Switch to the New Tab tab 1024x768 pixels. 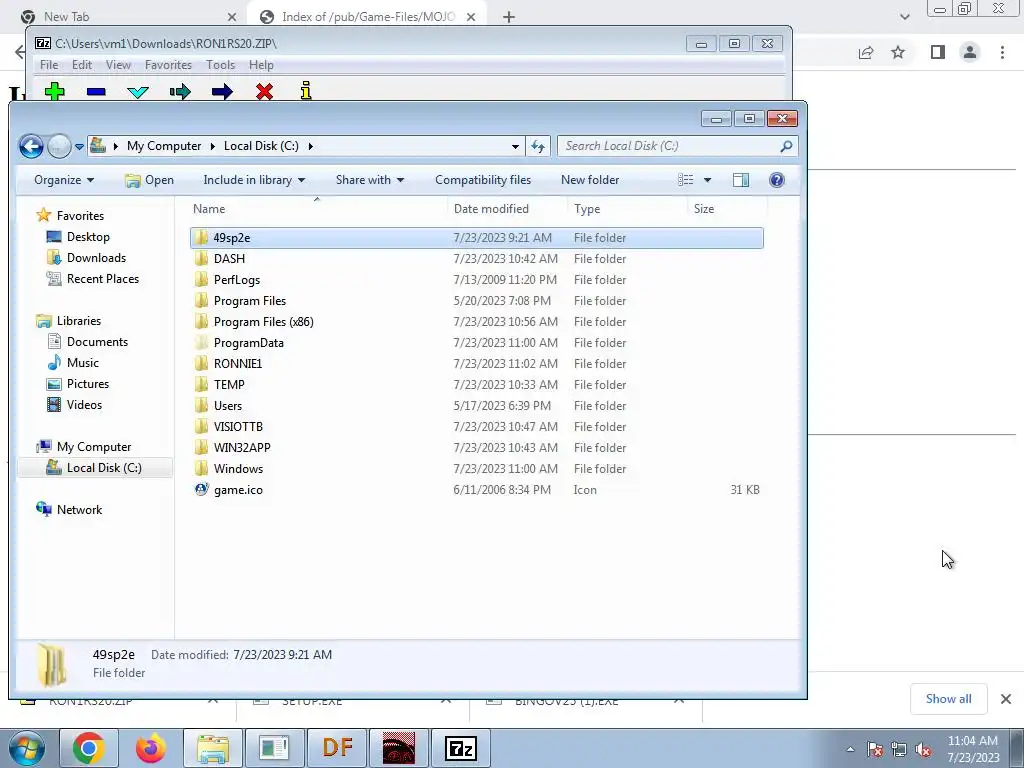[127, 17]
